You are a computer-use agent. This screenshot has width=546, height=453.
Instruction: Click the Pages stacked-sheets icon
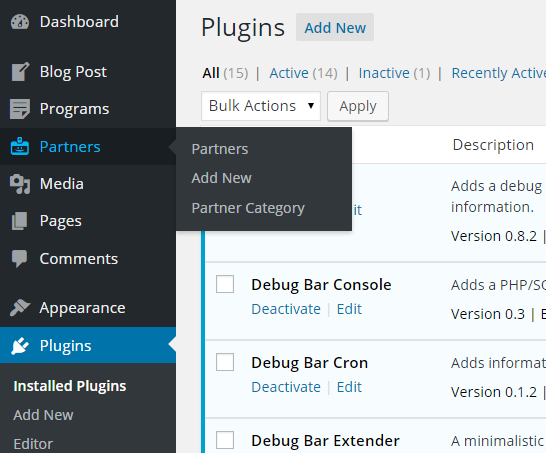(x=20, y=221)
